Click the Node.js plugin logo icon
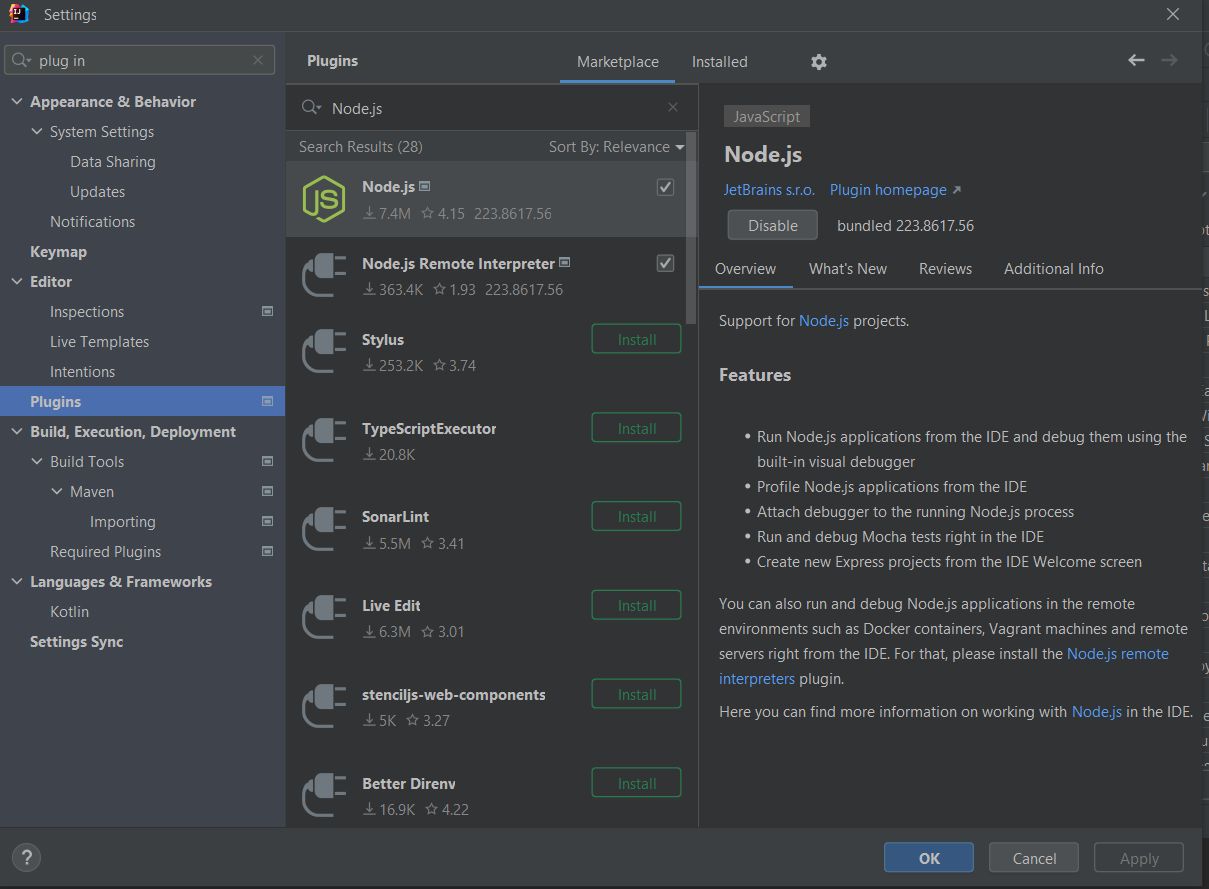1209x889 pixels. (324, 198)
